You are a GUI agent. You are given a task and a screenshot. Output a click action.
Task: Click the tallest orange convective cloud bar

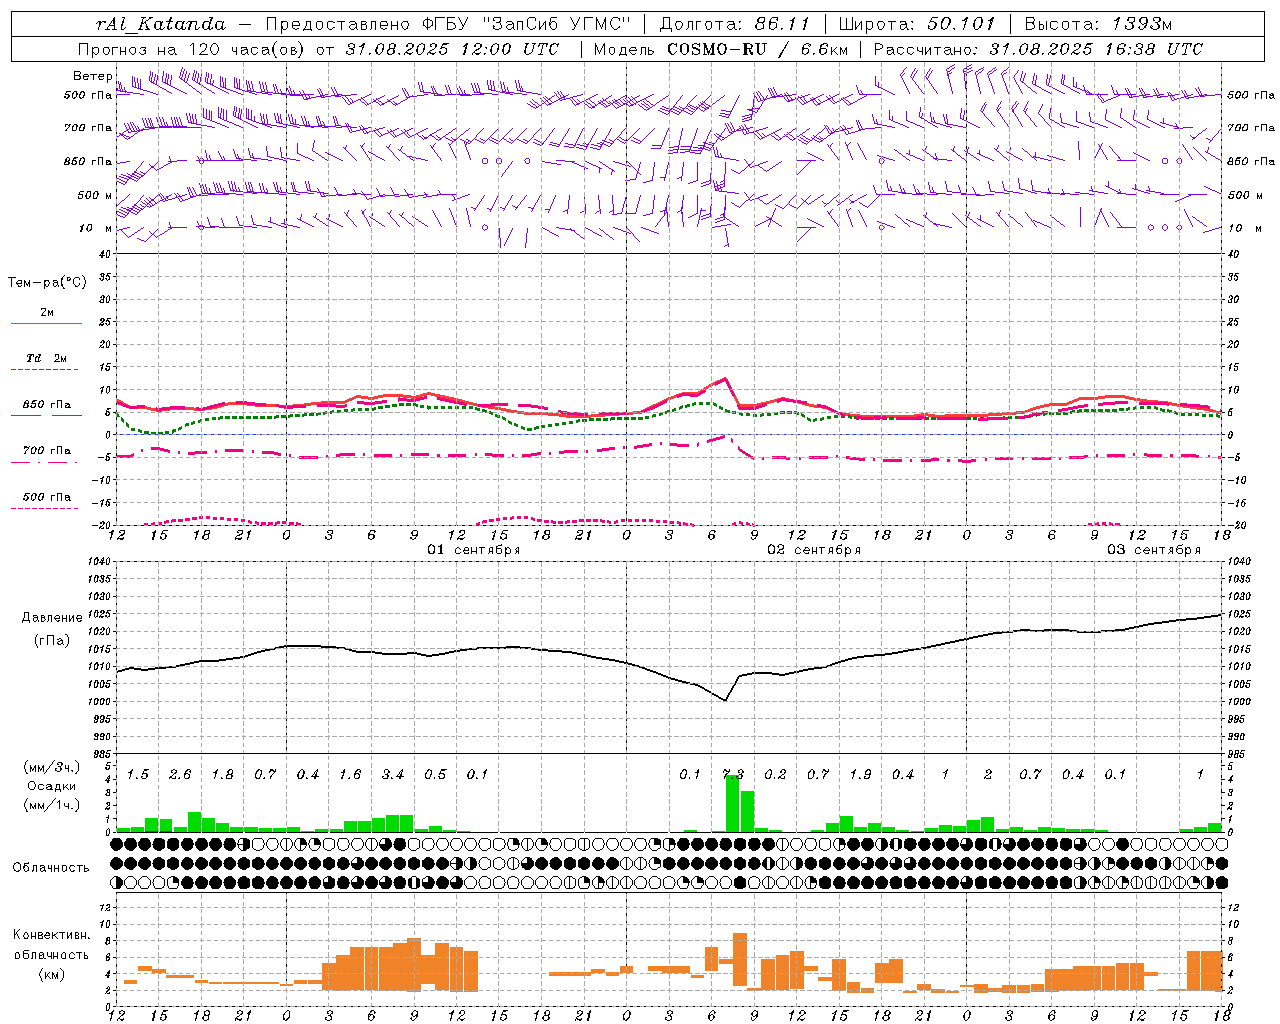740,962
